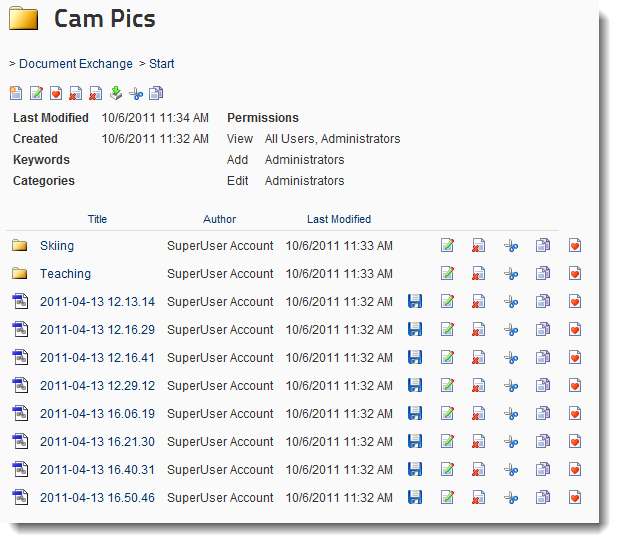This screenshot has width=619, height=543.
Task: Download the 2011-04-13 12.13.14 file
Action: (x=415, y=302)
